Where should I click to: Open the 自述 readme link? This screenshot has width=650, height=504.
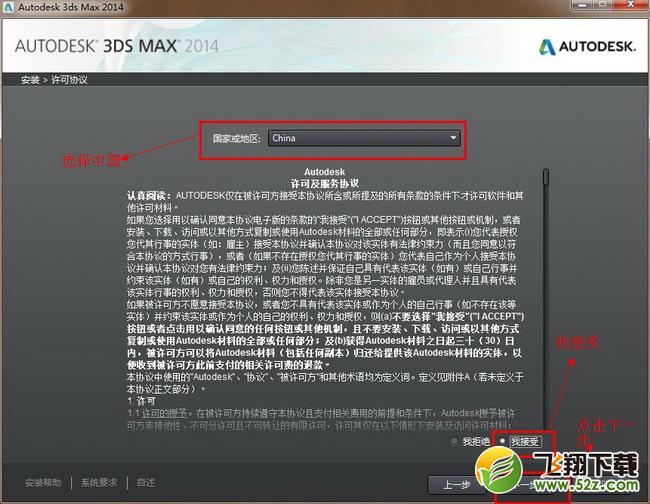[x=146, y=483]
